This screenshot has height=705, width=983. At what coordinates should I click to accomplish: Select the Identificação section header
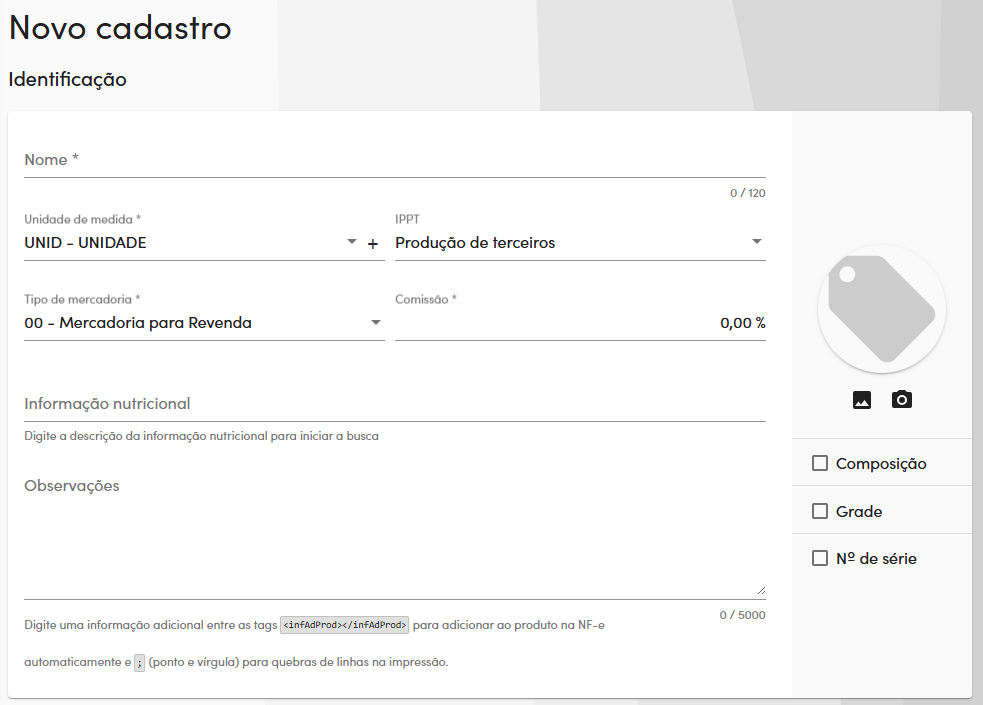67,79
